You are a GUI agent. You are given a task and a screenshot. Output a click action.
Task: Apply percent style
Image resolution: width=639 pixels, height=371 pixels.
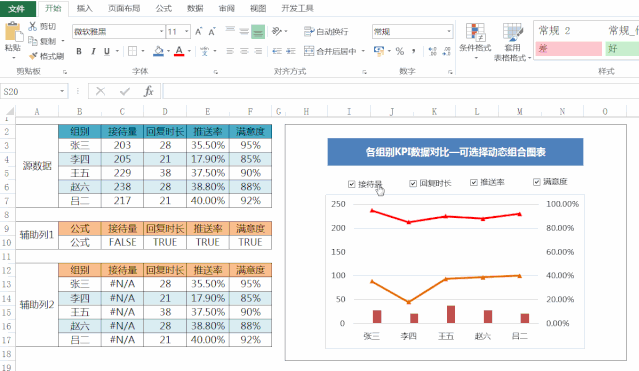pyautogui.click(x=400, y=51)
